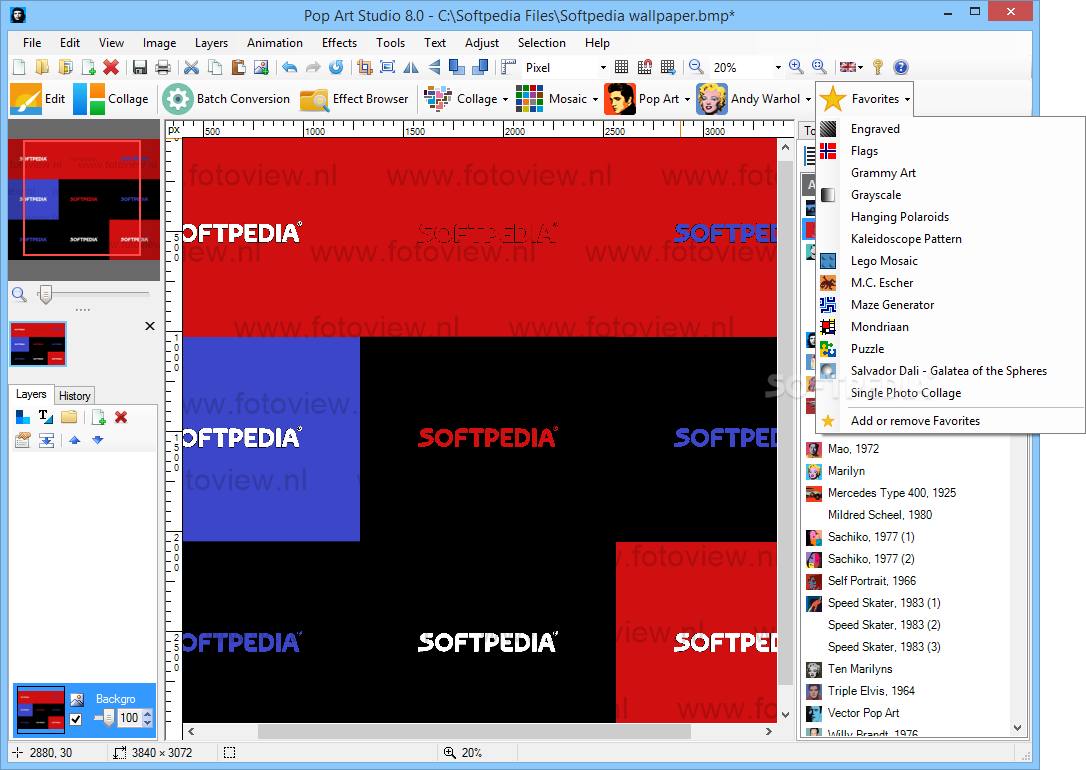Close the image thumbnail strip with X
Viewport: 1086px width, 770px height.
(x=150, y=326)
